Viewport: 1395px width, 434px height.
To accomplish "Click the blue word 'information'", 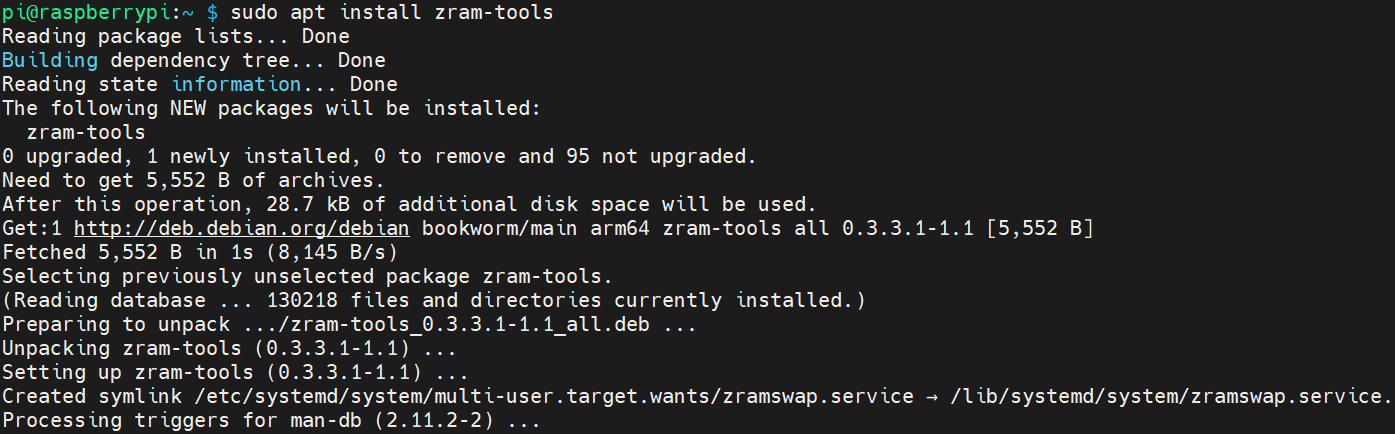I will [236, 85].
